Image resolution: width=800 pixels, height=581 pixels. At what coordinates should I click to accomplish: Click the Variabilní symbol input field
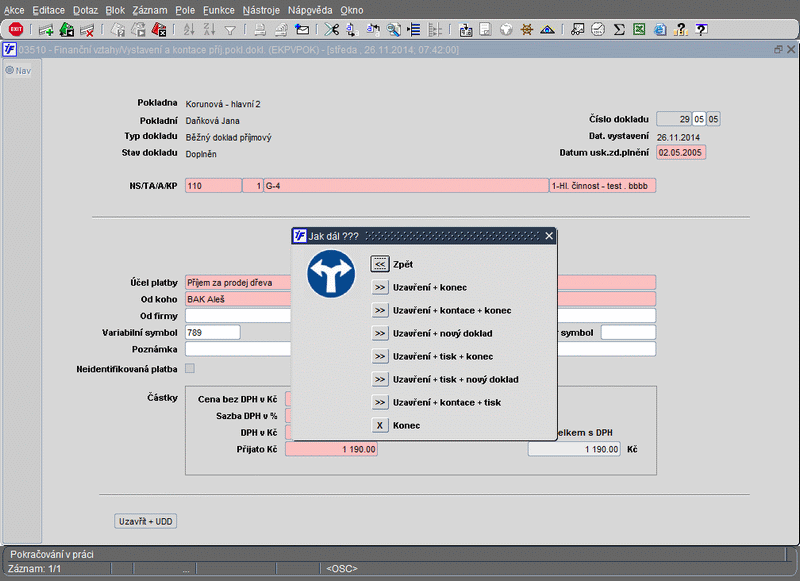point(213,332)
